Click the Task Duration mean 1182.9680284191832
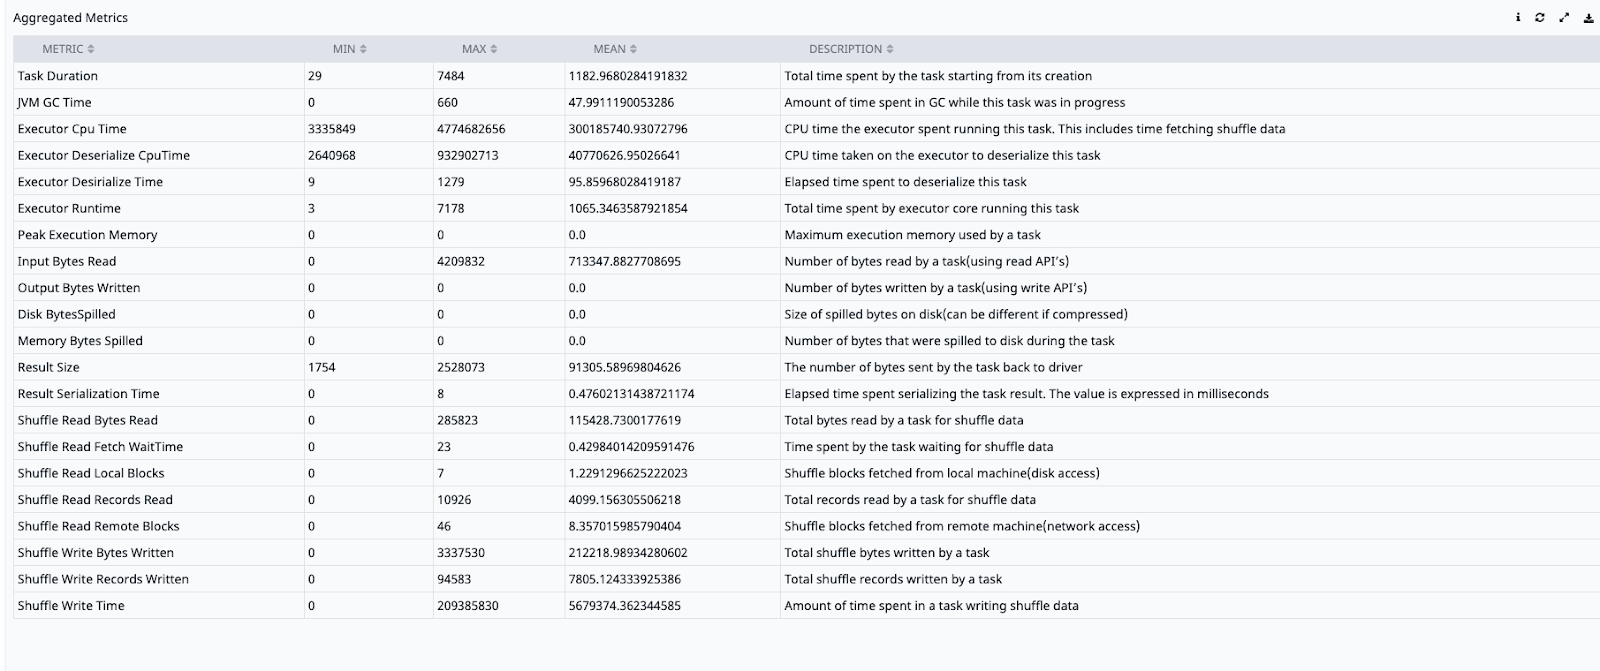The height and width of the screenshot is (671, 1600). 628,76
